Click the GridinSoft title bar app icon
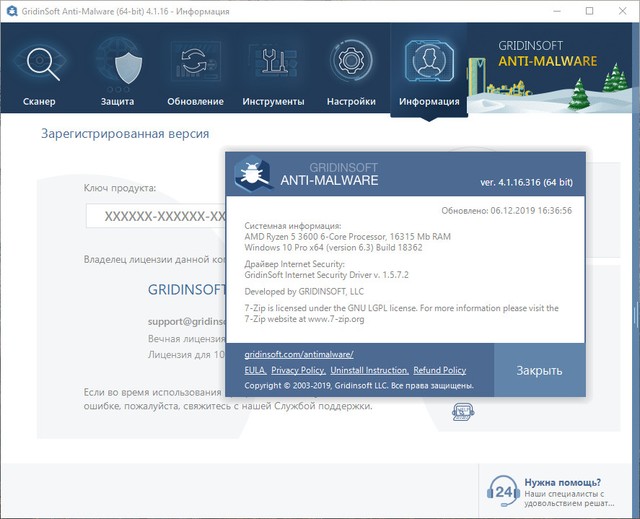The height and width of the screenshot is (519, 640). point(12,12)
